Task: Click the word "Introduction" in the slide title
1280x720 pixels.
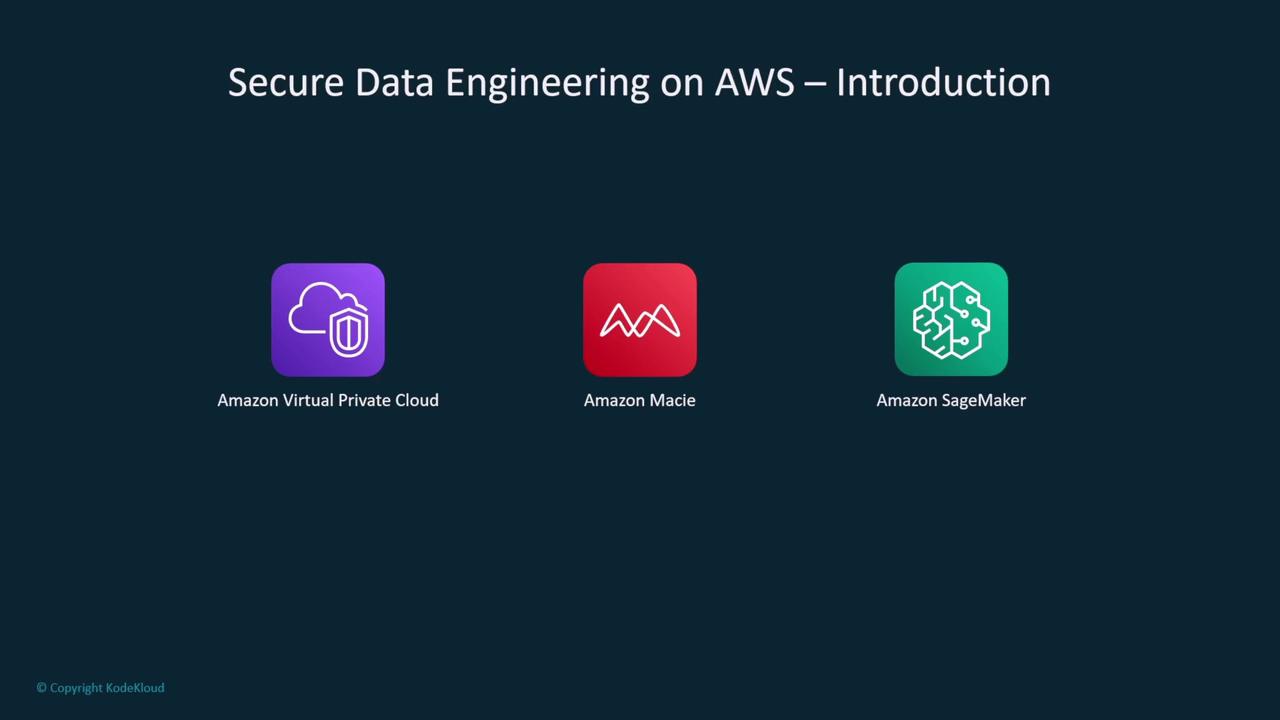Action: point(943,82)
